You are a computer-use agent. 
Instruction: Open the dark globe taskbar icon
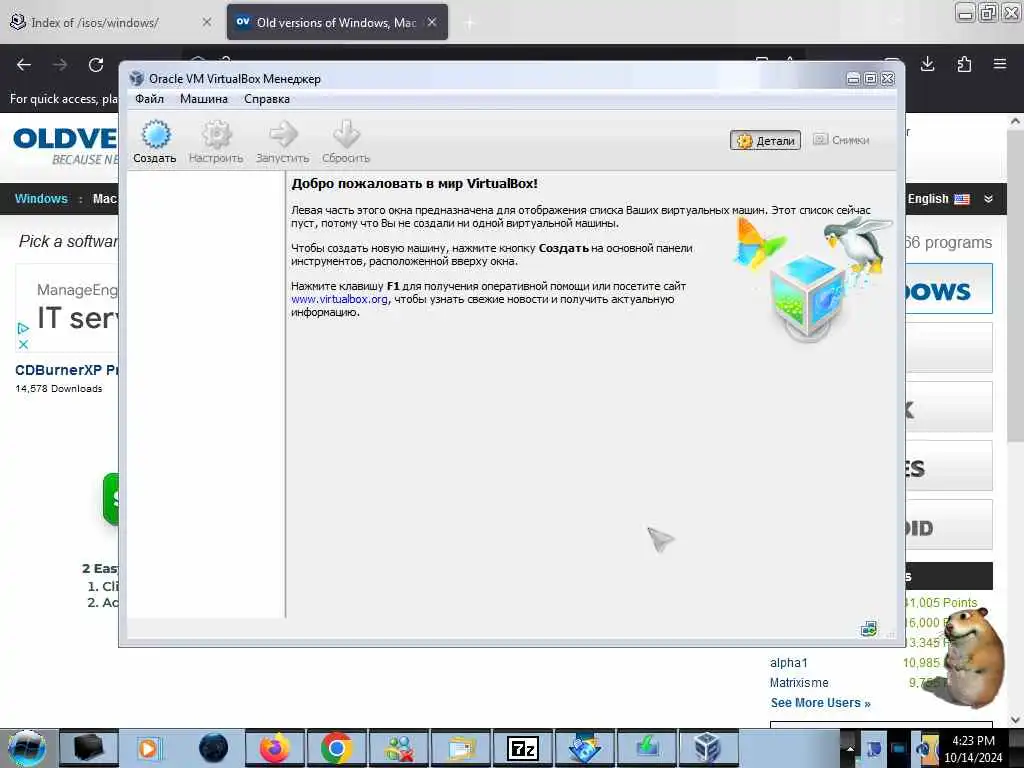(x=213, y=748)
